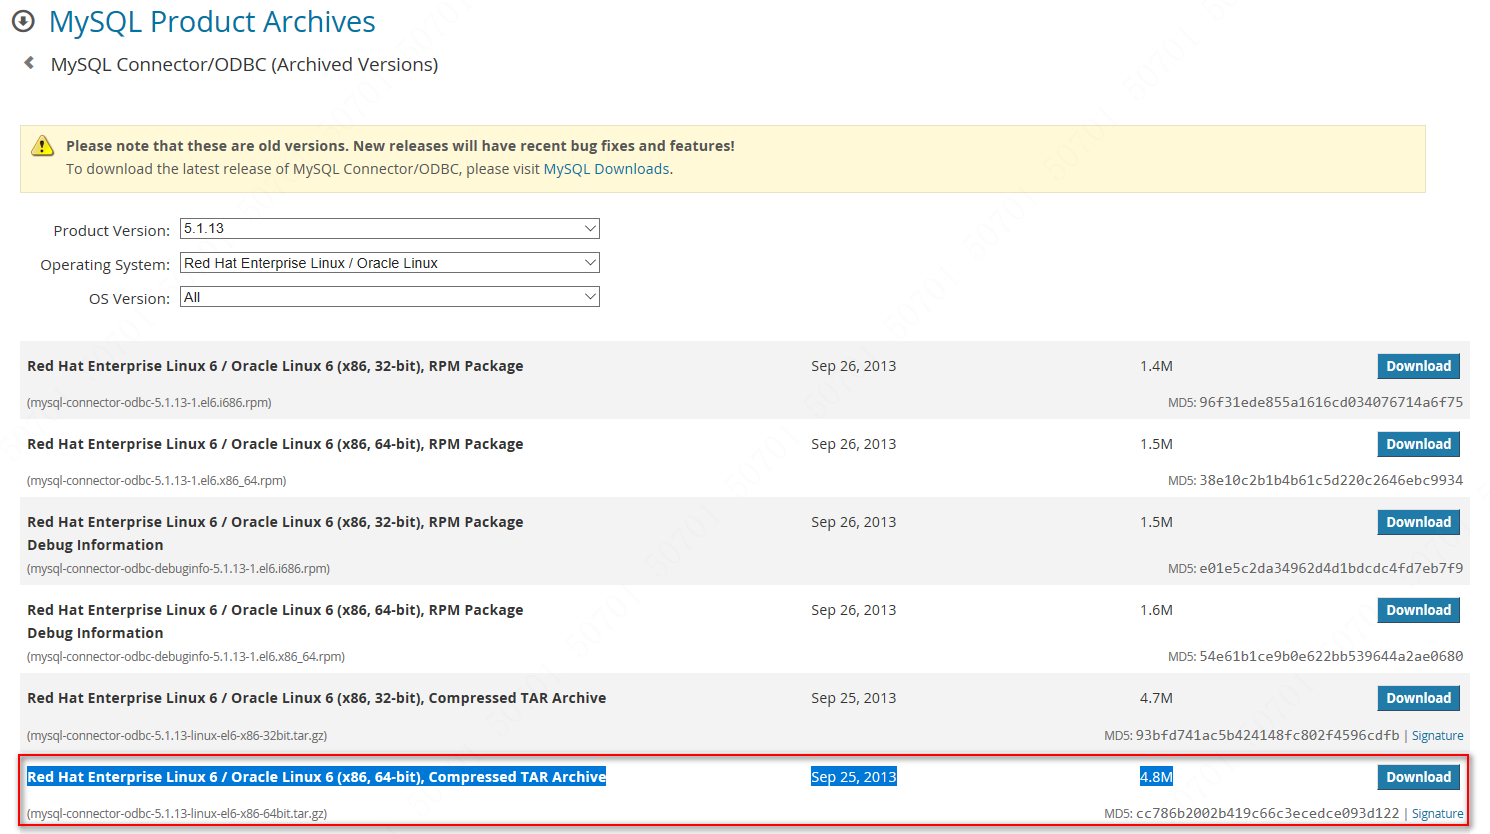Click MD5 hash e01e5c2da34962d4d1bdcdc4fd7eb7f9
This screenshot has height=834, width=1490.
tap(1331, 568)
